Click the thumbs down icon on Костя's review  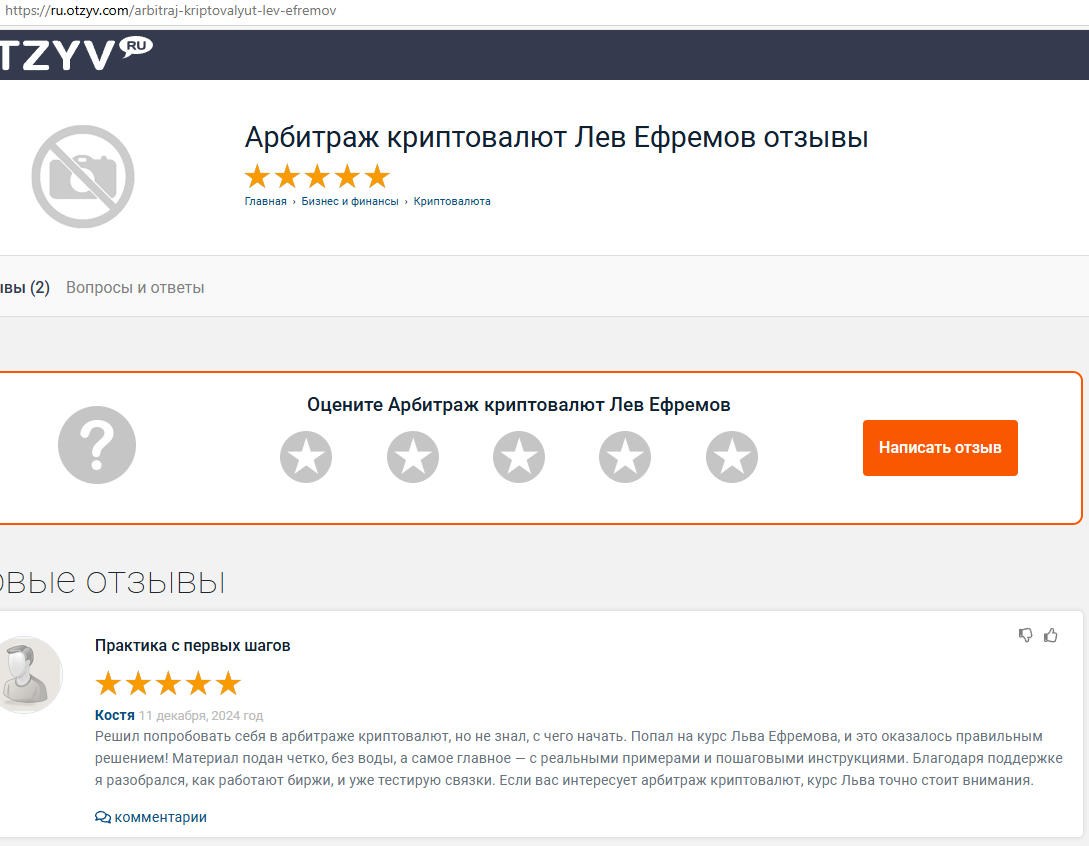[x=1025, y=635]
